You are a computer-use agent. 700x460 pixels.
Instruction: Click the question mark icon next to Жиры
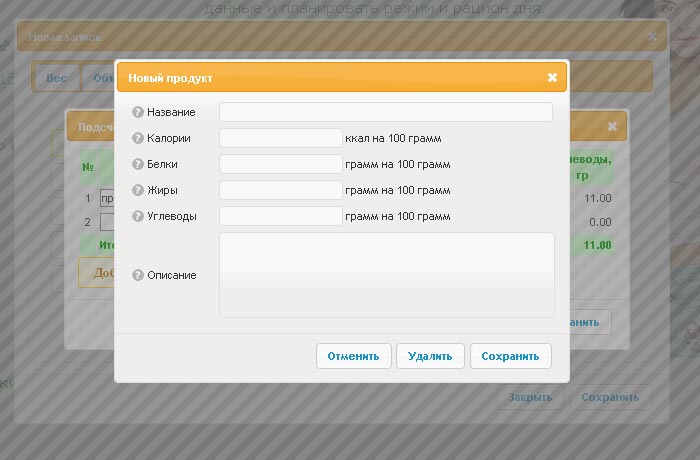click(x=138, y=190)
